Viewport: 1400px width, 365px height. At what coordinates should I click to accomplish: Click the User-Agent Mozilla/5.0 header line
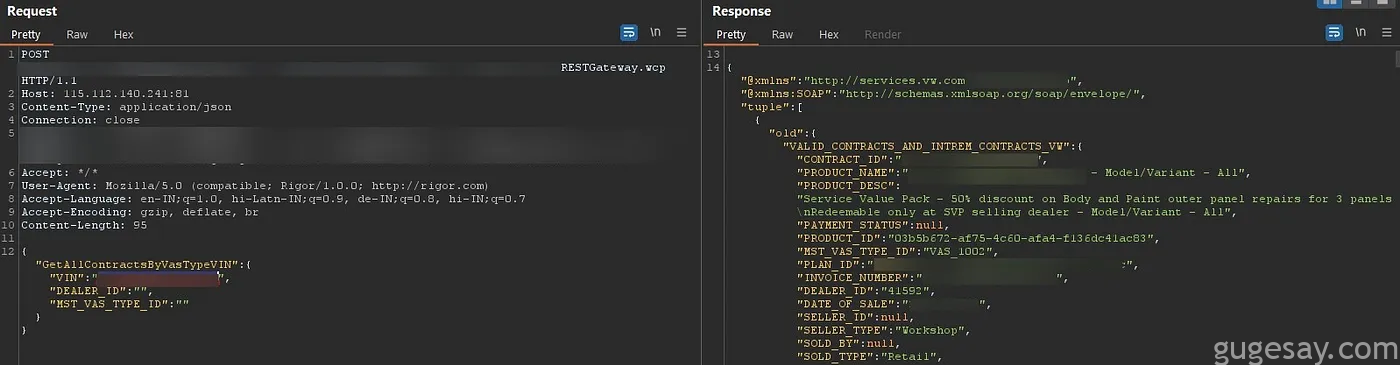(254, 185)
